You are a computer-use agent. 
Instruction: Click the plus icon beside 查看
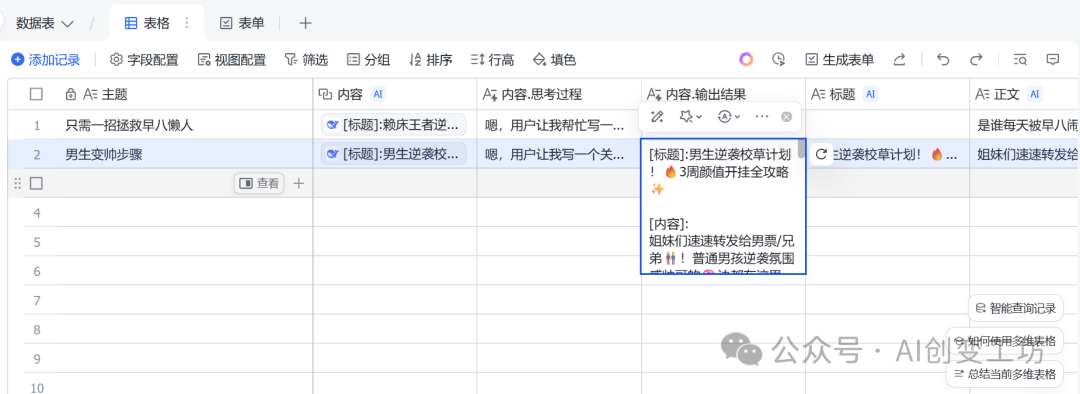point(298,183)
